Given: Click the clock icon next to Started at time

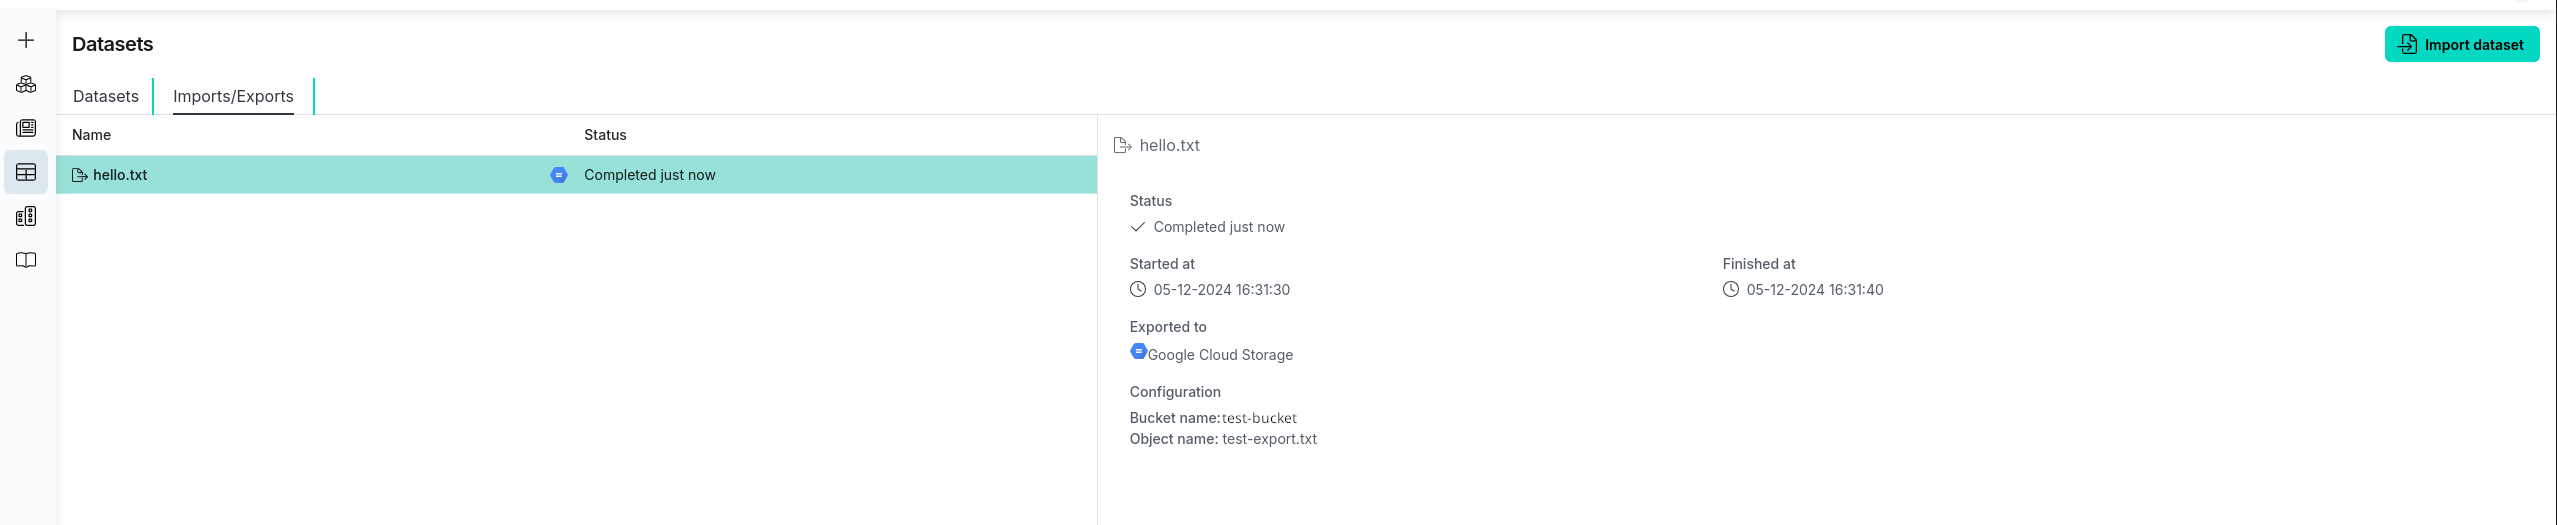Looking at the screenshot, I should click(1138, 290).
